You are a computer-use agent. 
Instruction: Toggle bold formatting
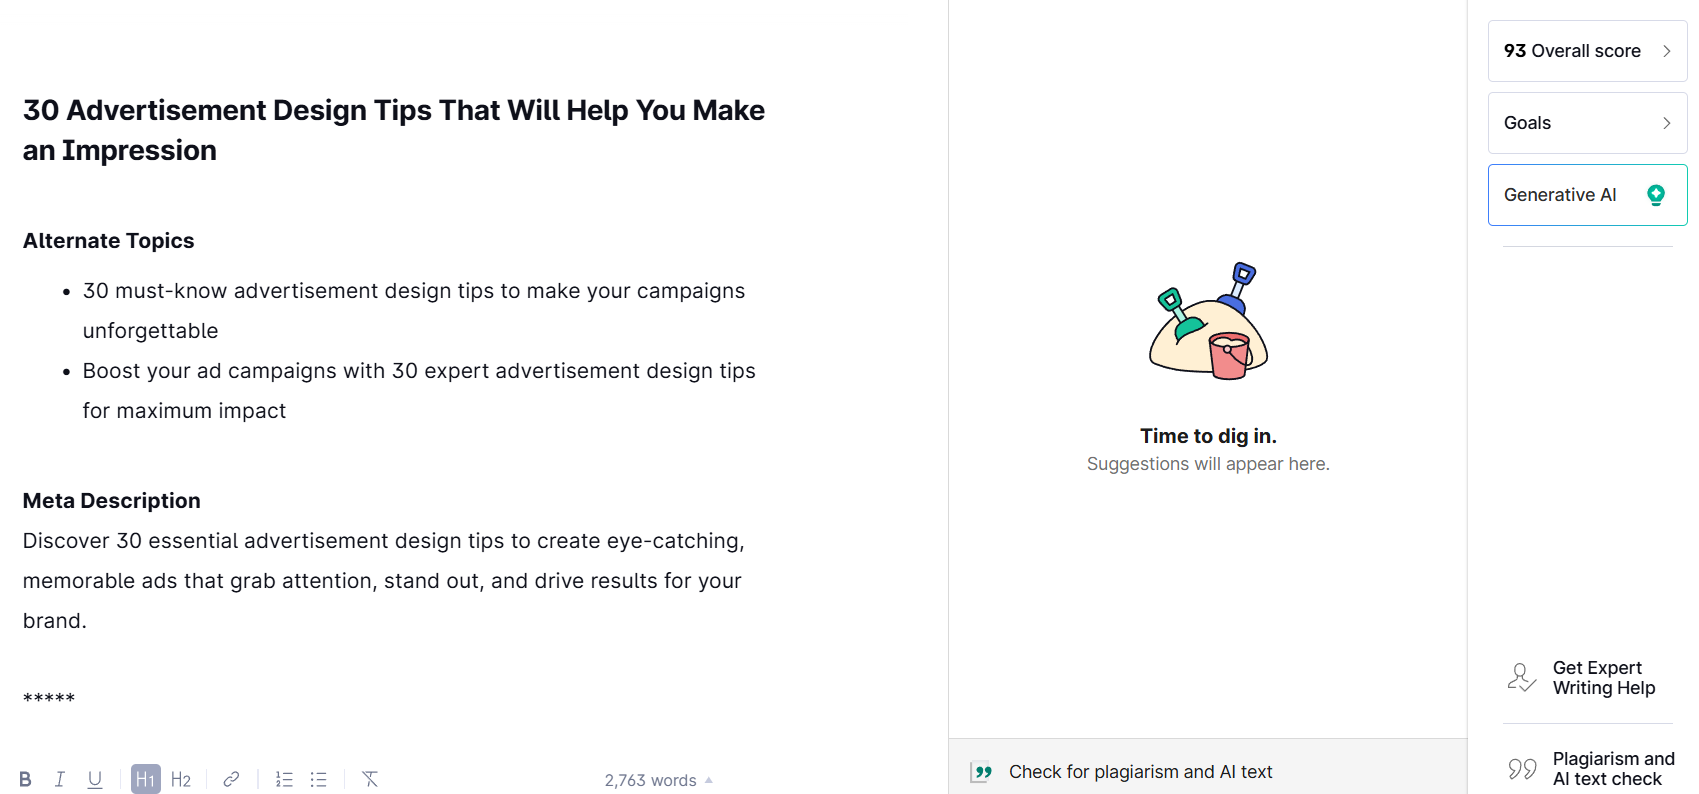pos(25,779)
